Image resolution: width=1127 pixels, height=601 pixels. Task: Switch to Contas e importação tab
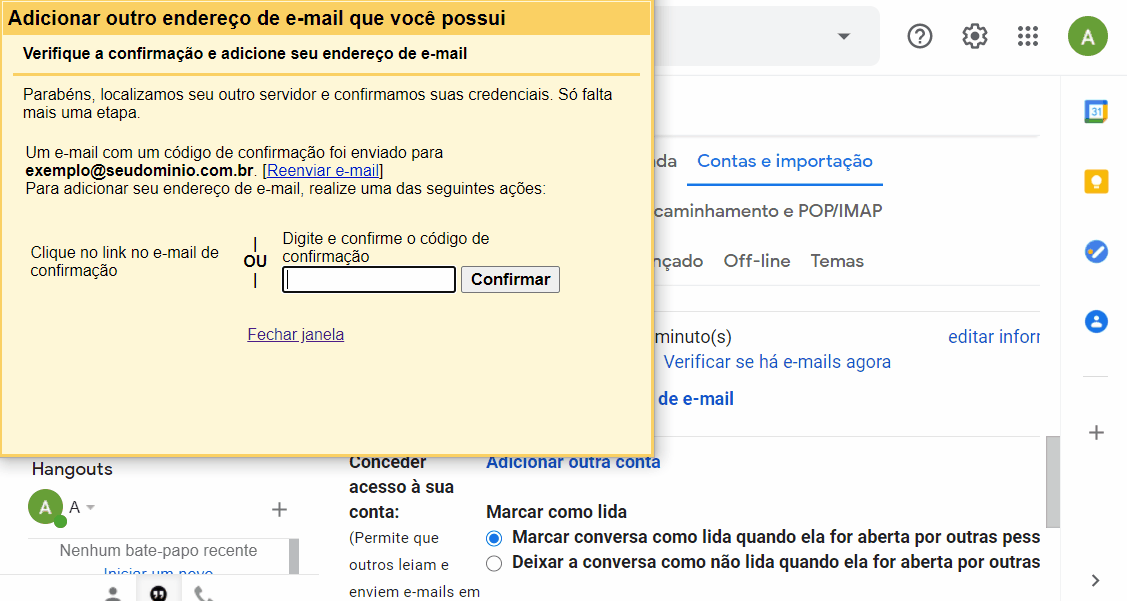click(785, 161)
